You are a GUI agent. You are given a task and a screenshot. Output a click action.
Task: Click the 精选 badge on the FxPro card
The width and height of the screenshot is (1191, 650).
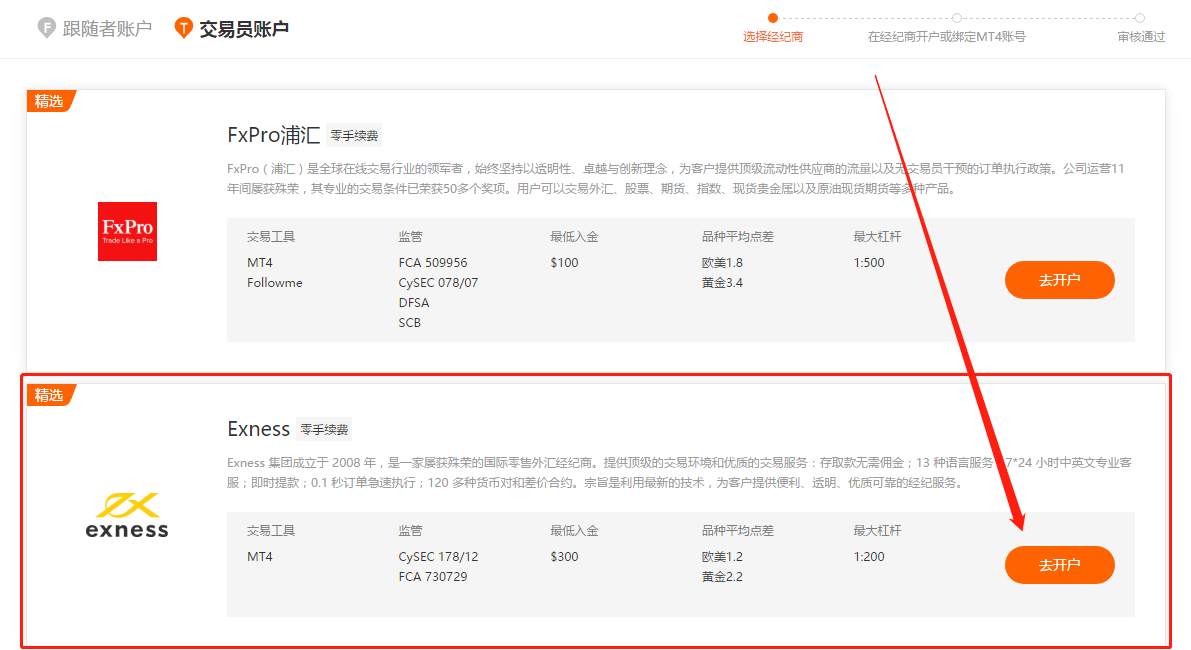pyautogui.click(x=50, y=101)
